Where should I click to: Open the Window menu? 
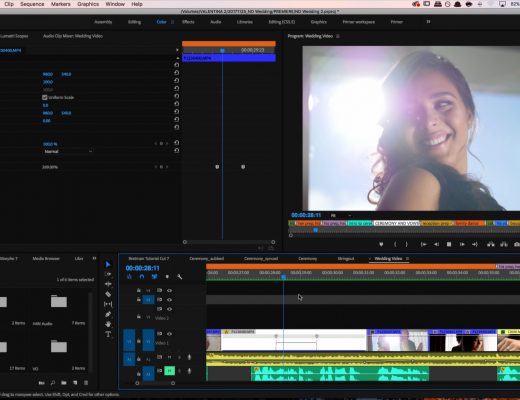coord(115,4)
